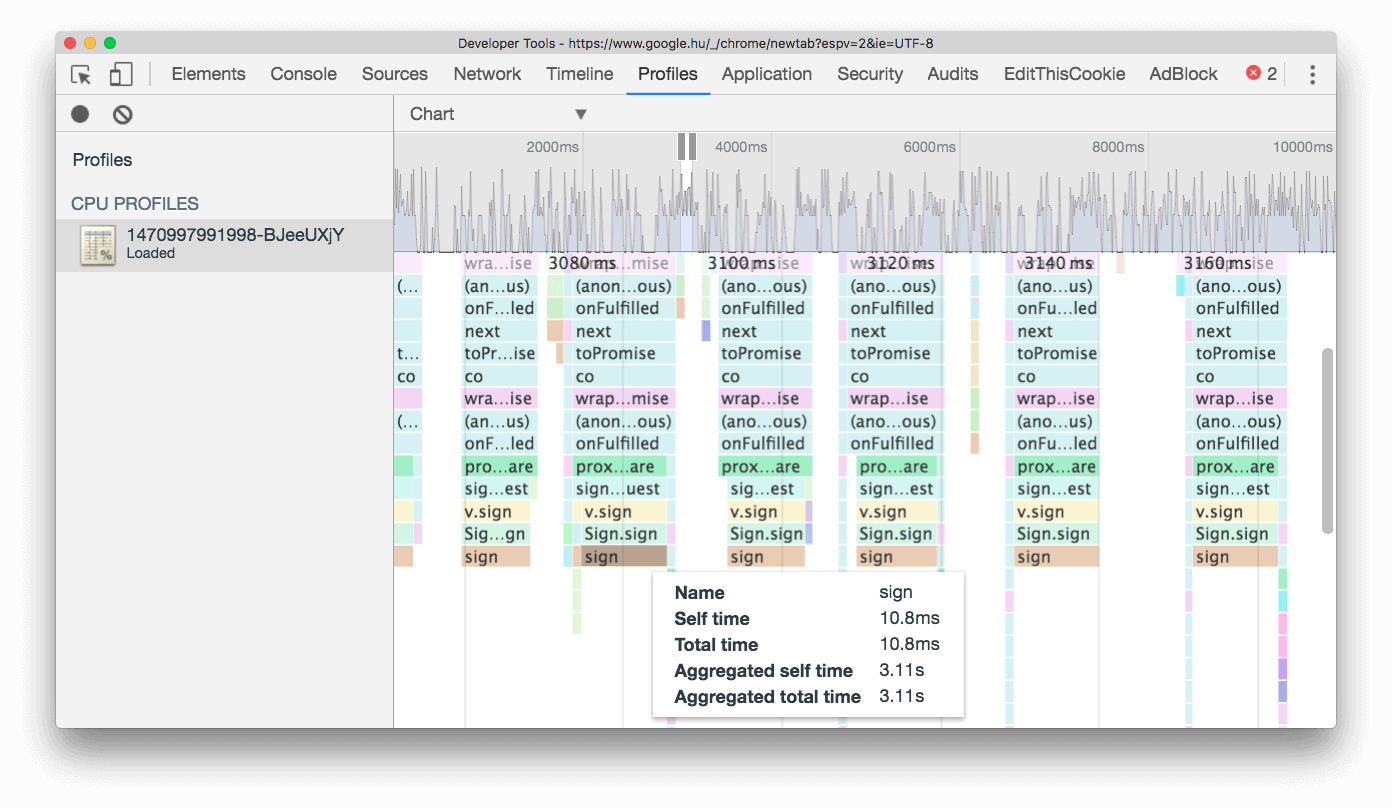This screenshot has height=808, width=1392.
Task: Toggle the device toolbar icon
Action: point(121,75)
